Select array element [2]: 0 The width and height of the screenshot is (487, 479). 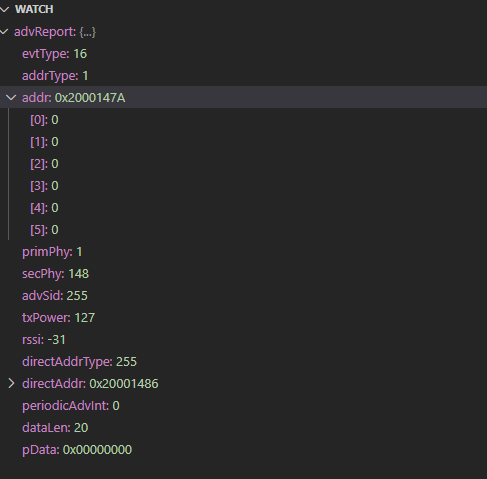tap(243, 164)
